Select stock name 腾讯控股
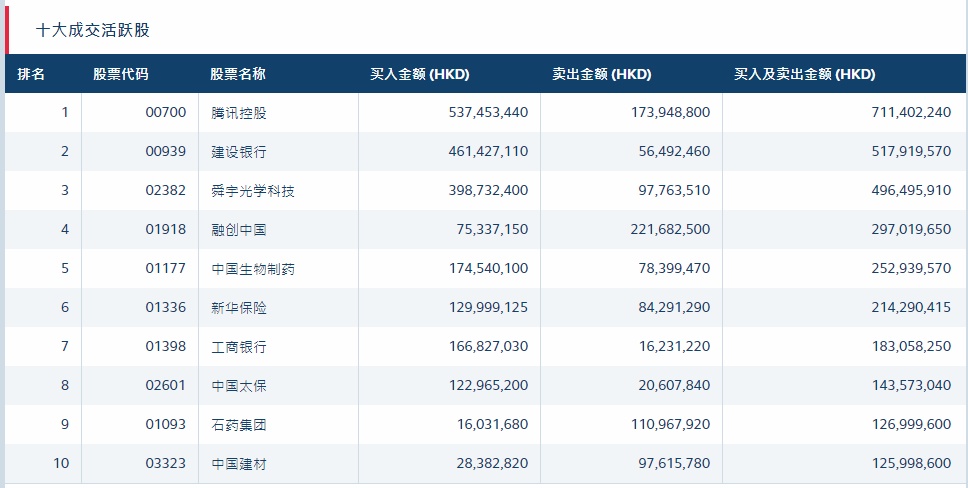 point(239,113)
